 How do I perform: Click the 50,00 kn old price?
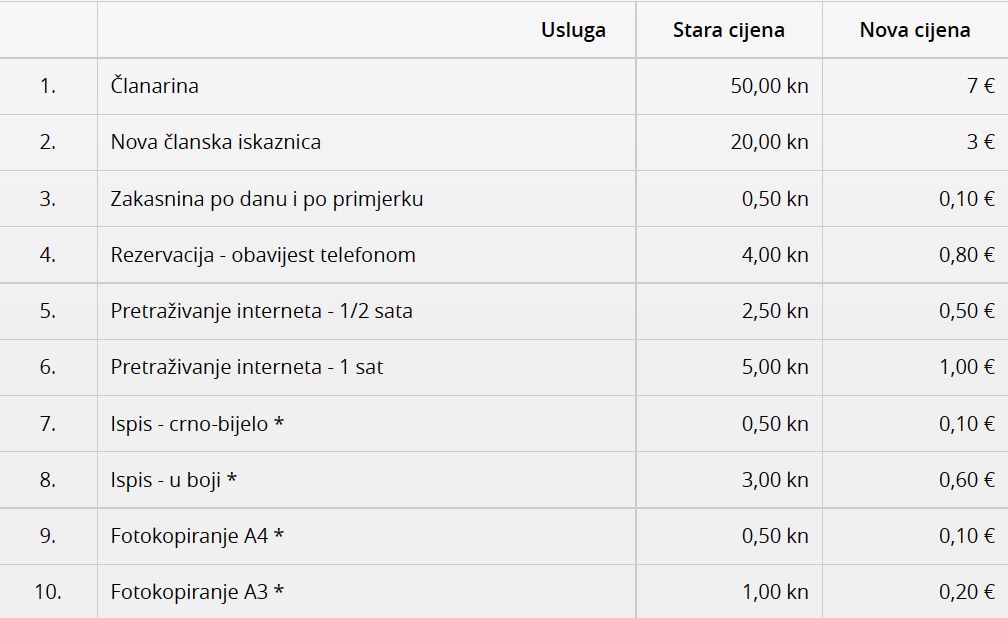pyautogui.click(x=769, y=86)
